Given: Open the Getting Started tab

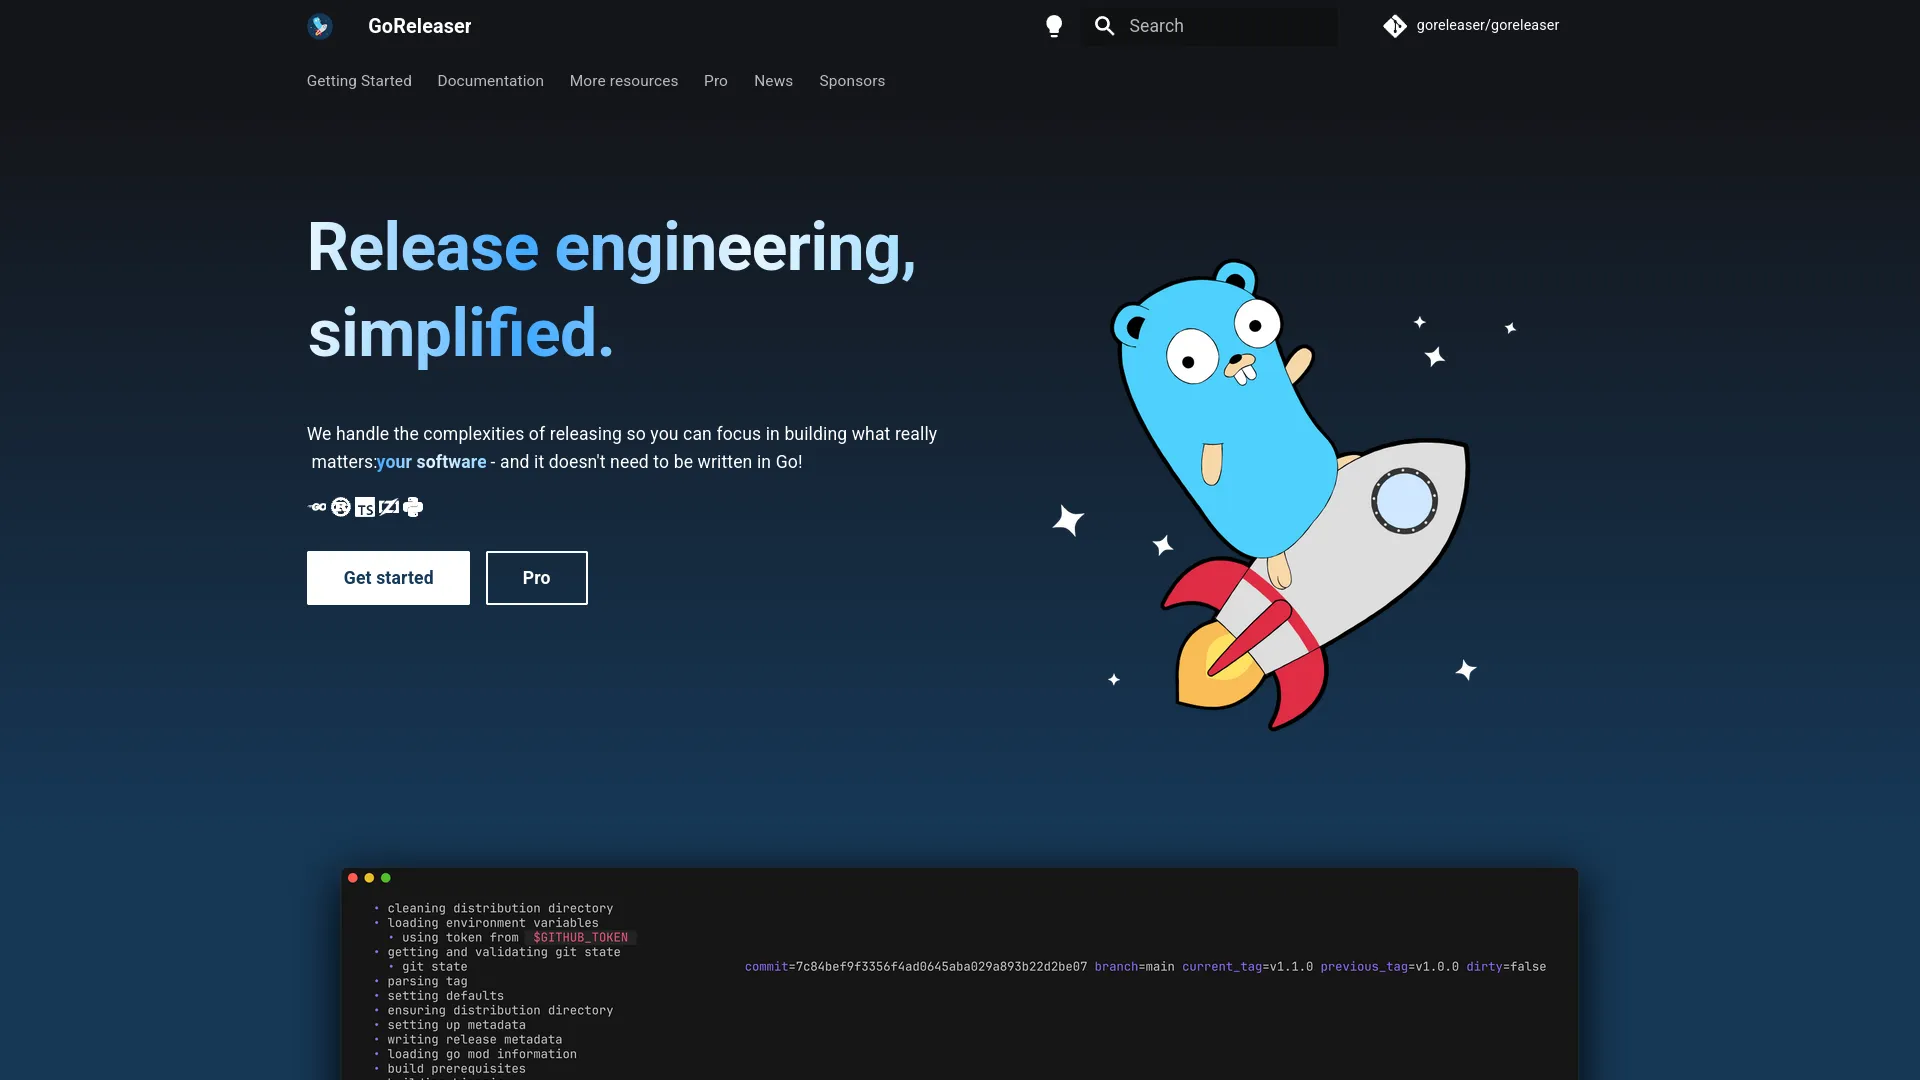Looking at the screenshot, I should point(359,81).
